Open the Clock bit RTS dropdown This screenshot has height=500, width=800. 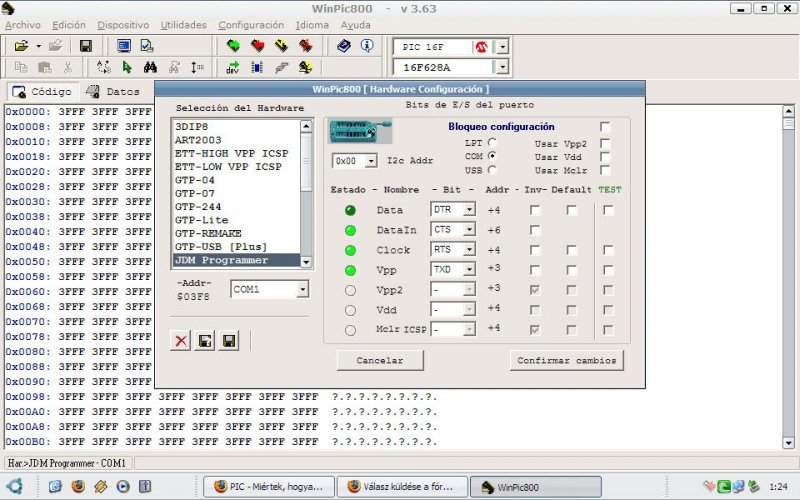[x=469, y=249]
